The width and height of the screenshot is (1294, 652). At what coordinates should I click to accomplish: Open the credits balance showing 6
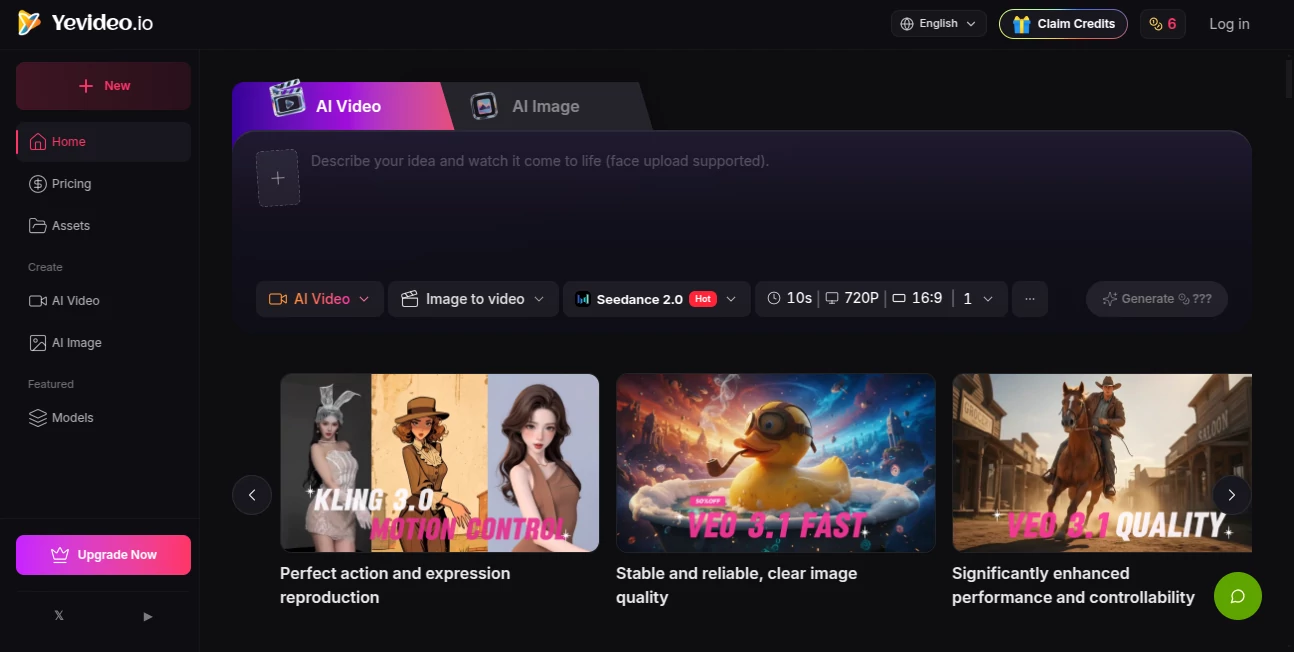[x=1162, y=24]
